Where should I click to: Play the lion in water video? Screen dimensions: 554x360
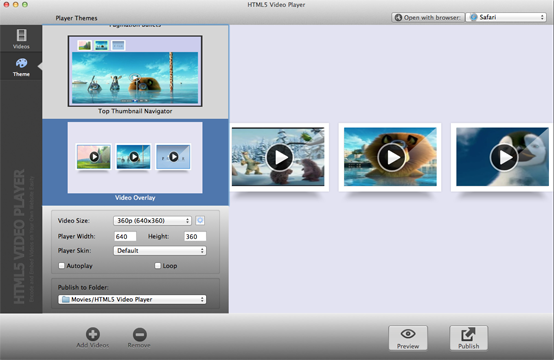tap(391, 157)
